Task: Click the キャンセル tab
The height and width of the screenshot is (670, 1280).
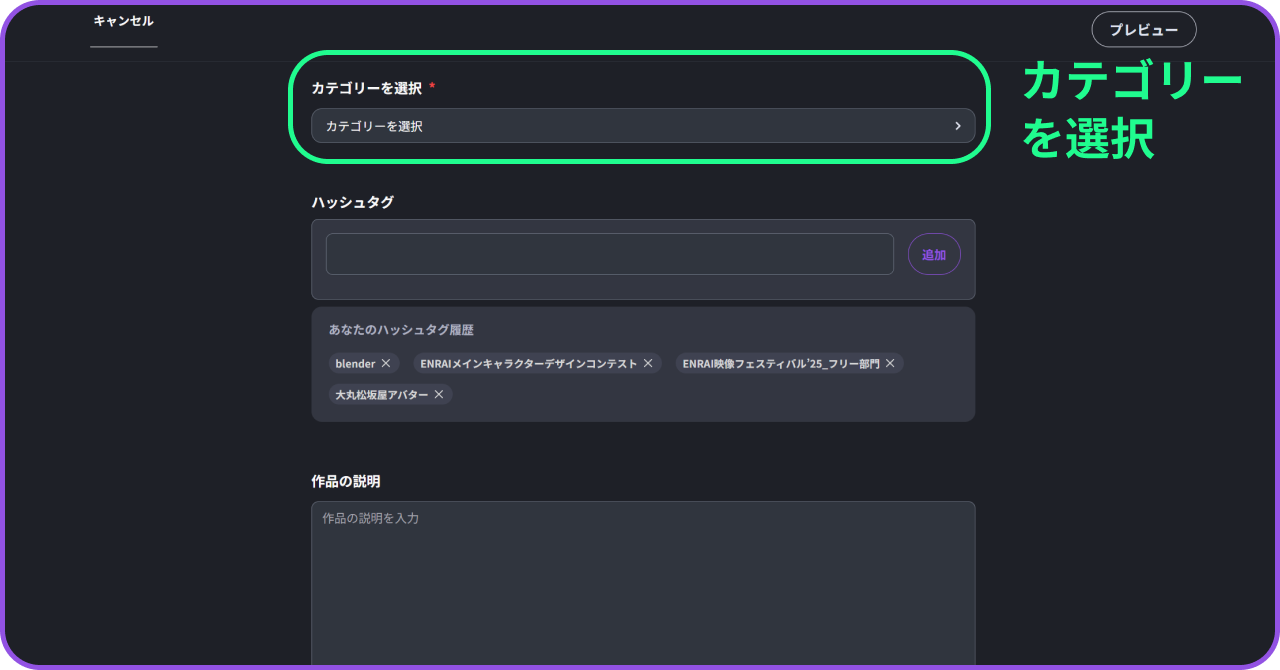Action: tap(123, 21)
